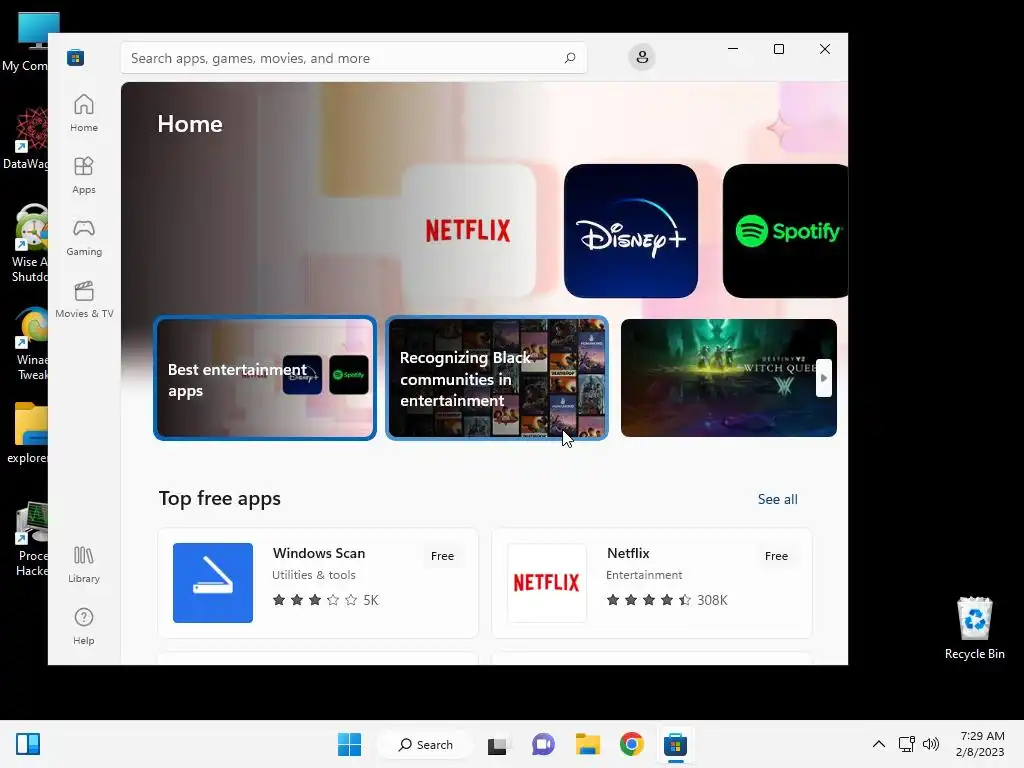This screenshot has height=768, width=1024.
Task: Go to the Apps section
Action: 84,175
